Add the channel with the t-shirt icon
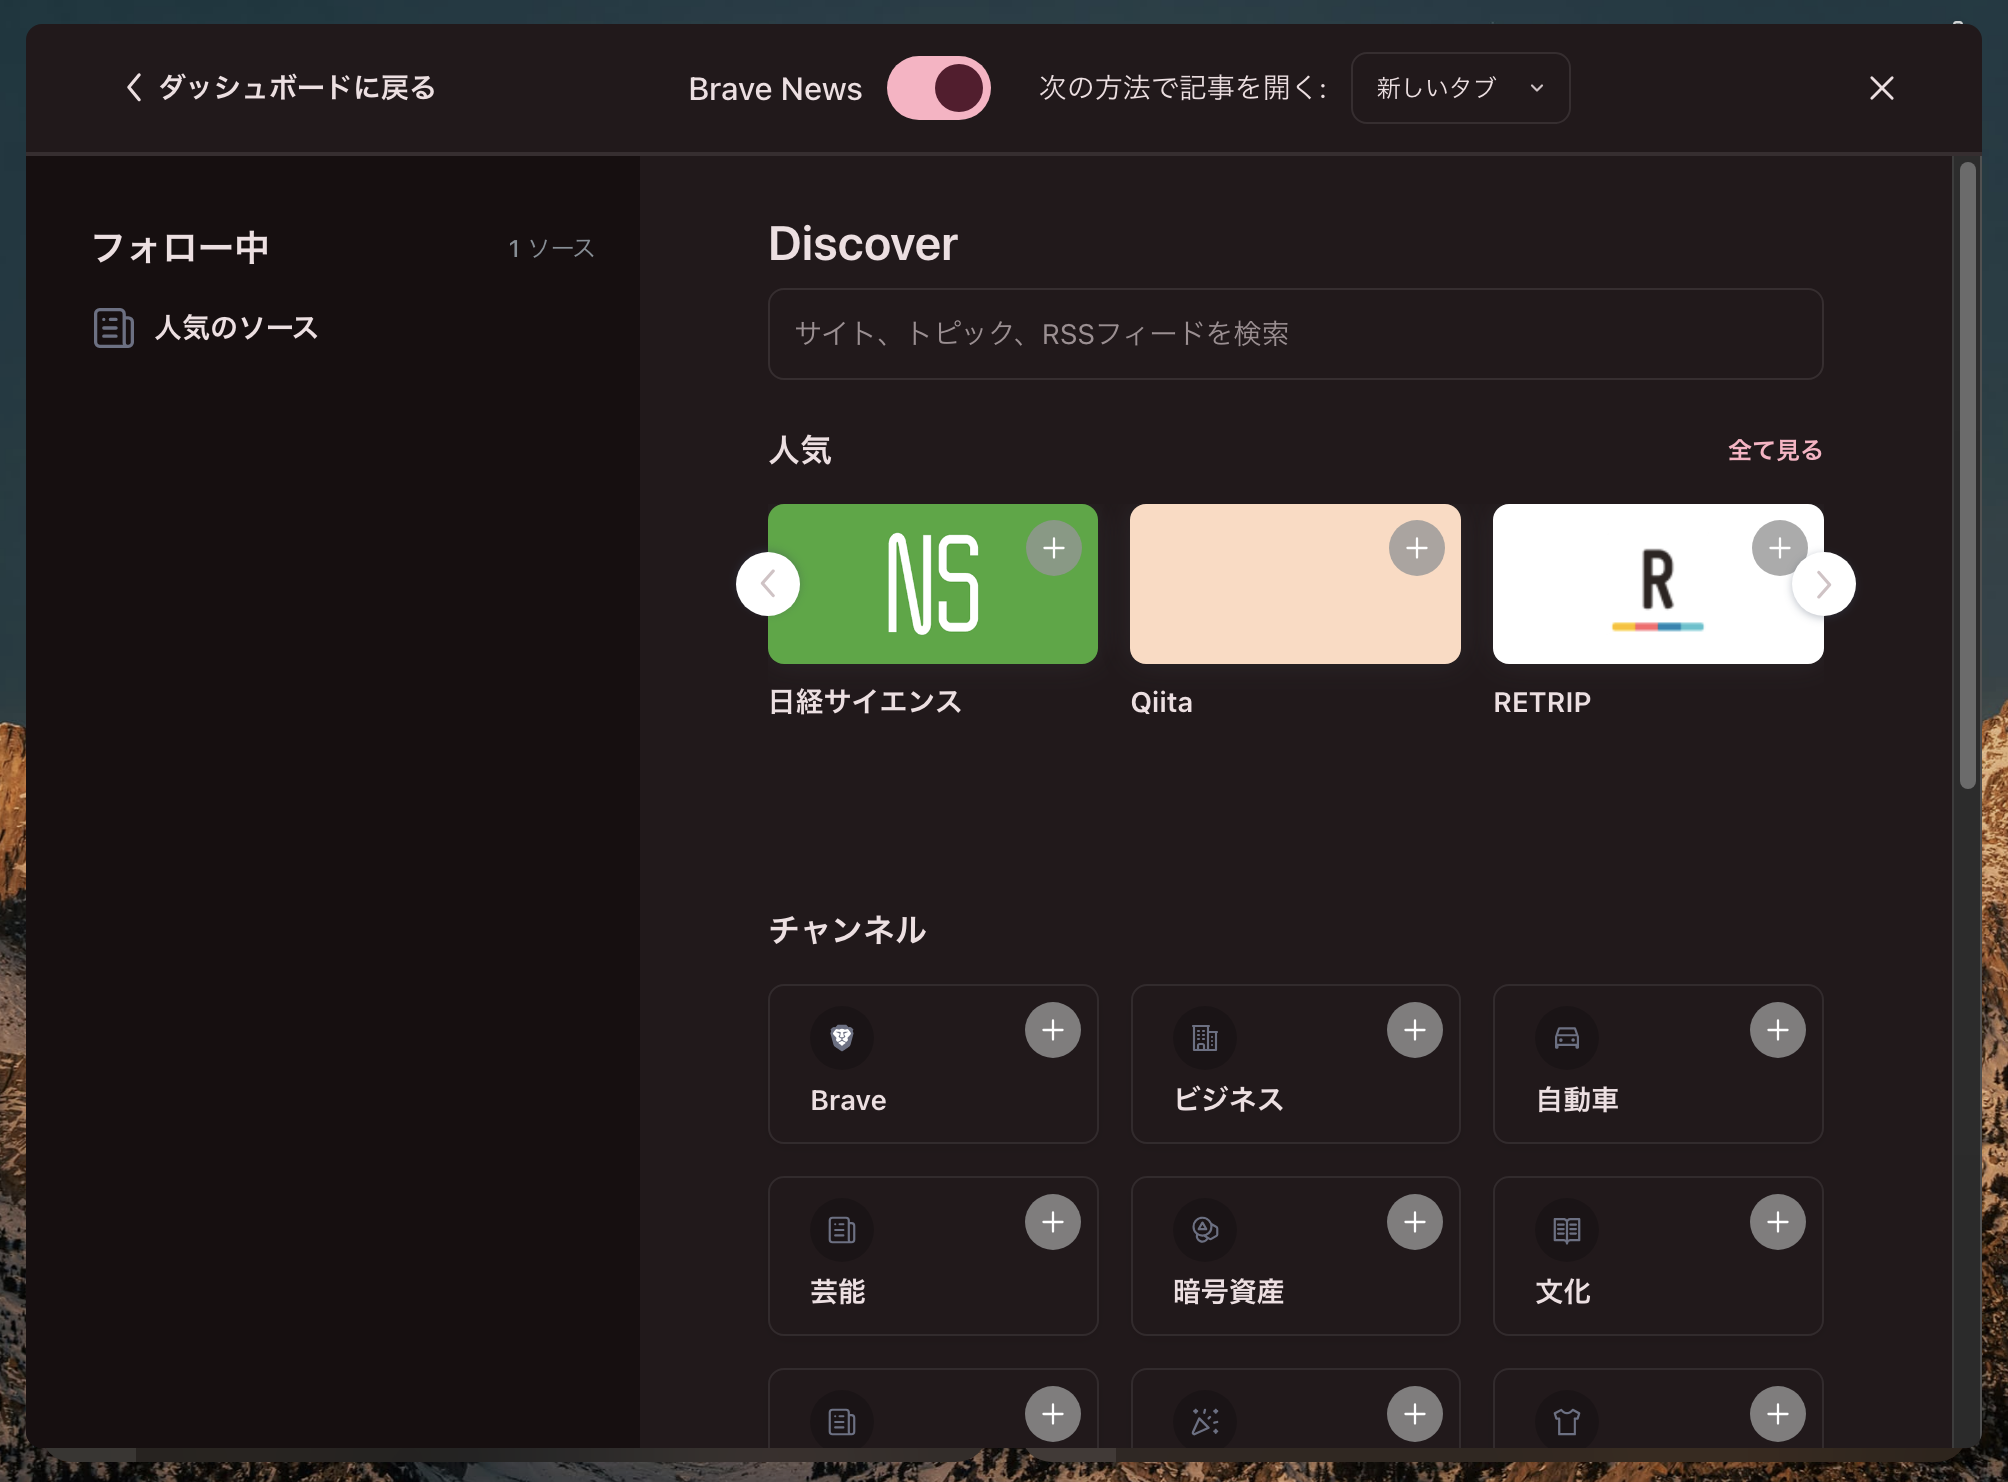This screenshot has width=2008, height=1482. [1778, 1414]
